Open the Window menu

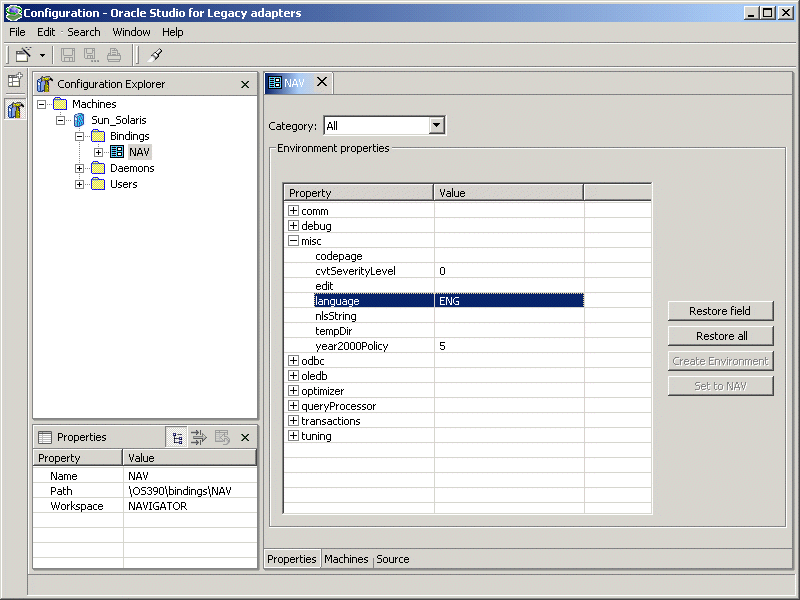131,32
